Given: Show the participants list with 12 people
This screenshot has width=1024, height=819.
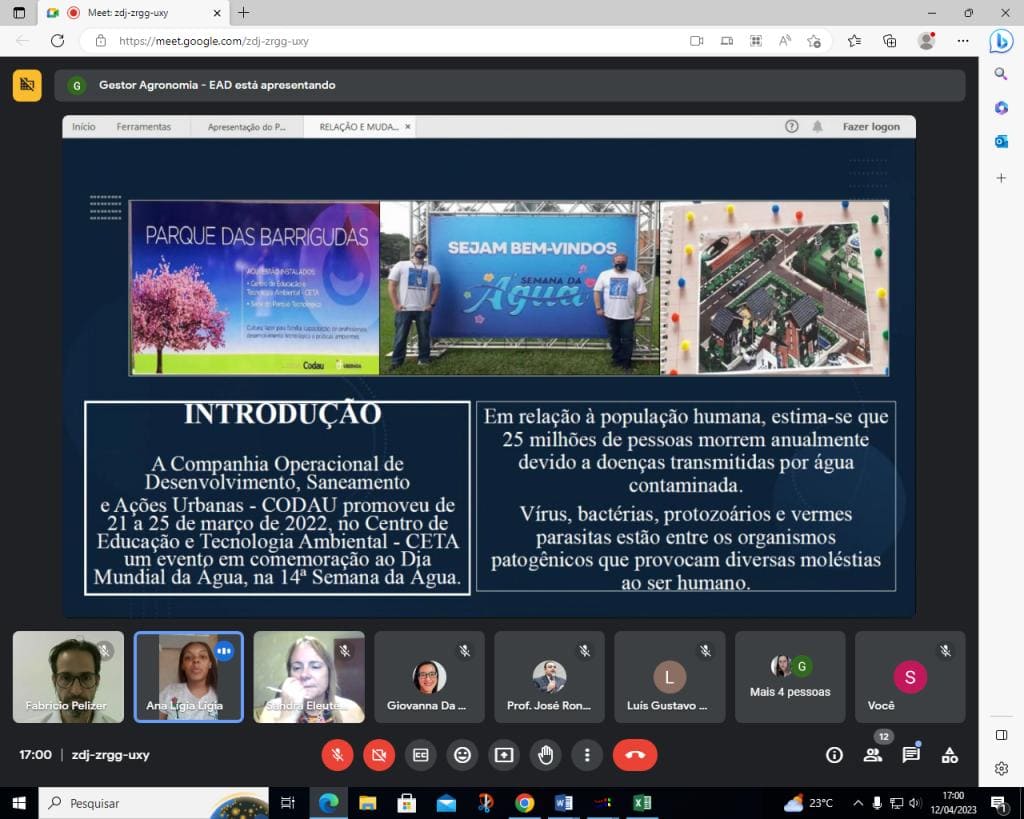Looking at the screenshot, I should coord(872,756).
